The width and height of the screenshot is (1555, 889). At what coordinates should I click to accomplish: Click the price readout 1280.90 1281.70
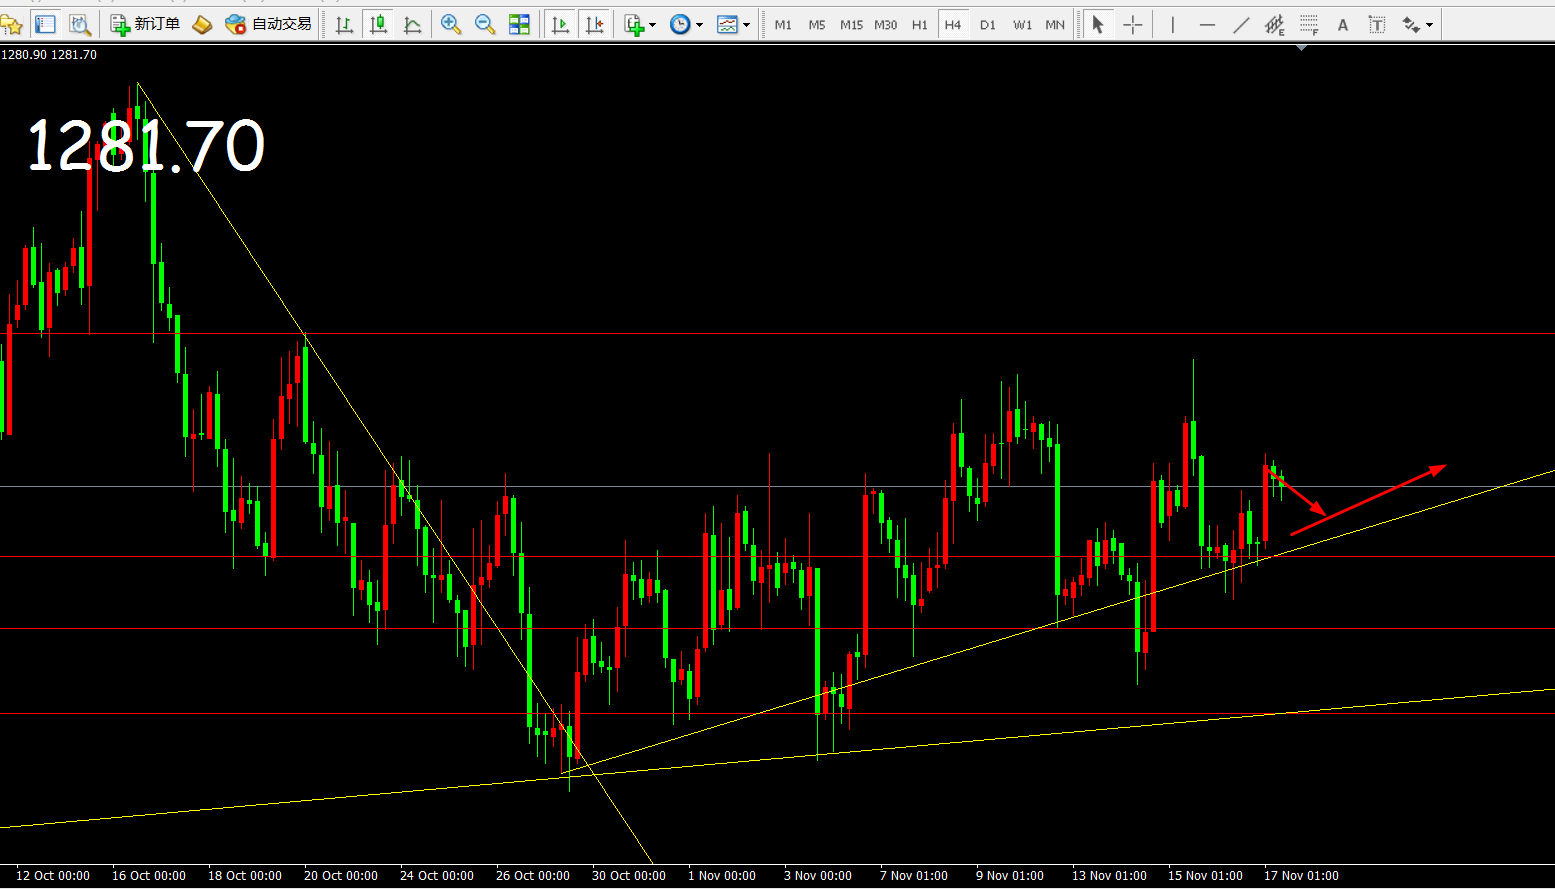click(49, 55)
